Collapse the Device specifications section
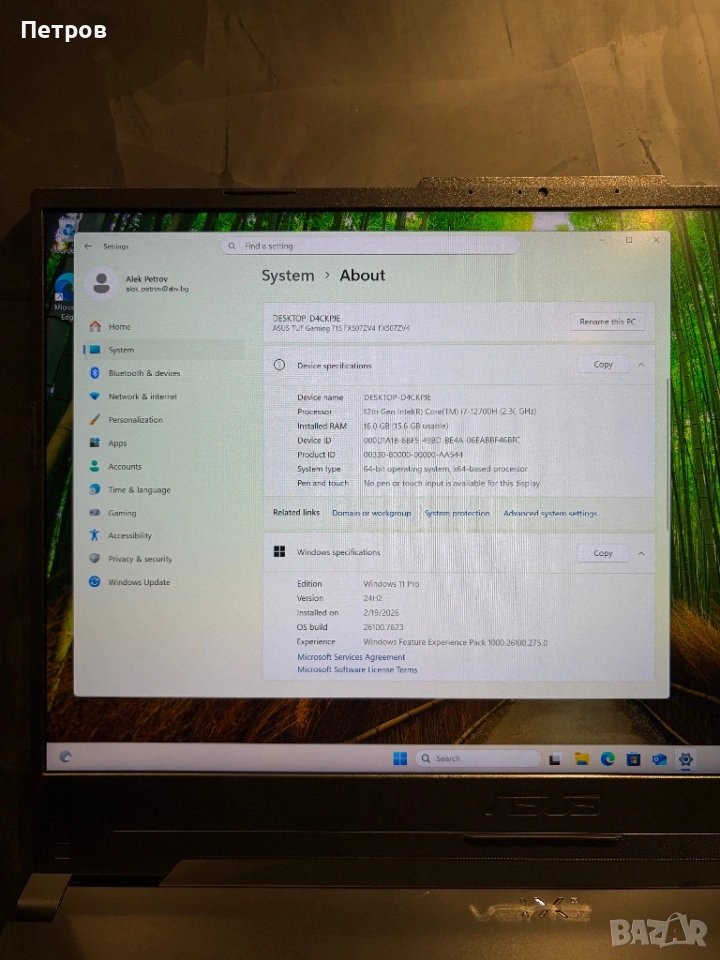 (x=641, y=365)
